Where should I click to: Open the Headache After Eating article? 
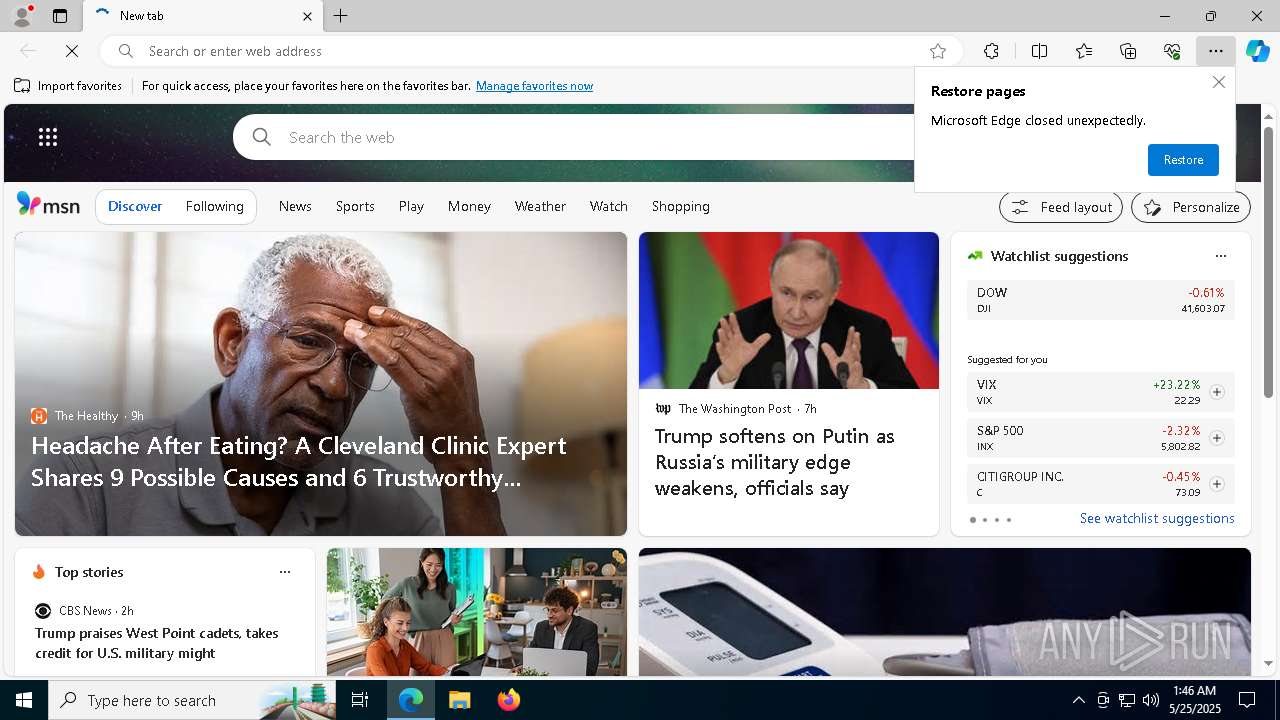point(298,461)
